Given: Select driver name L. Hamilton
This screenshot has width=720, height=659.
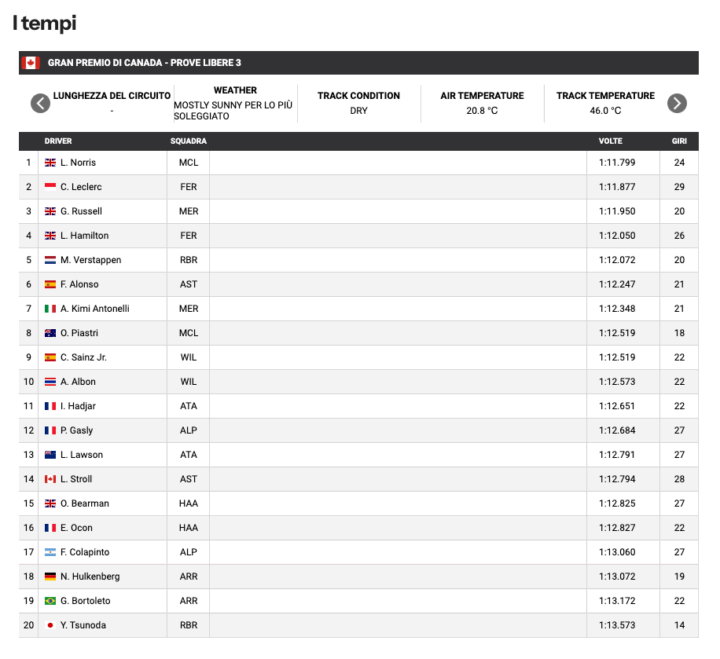Looking at the screenshot, I should coord(84,236).
